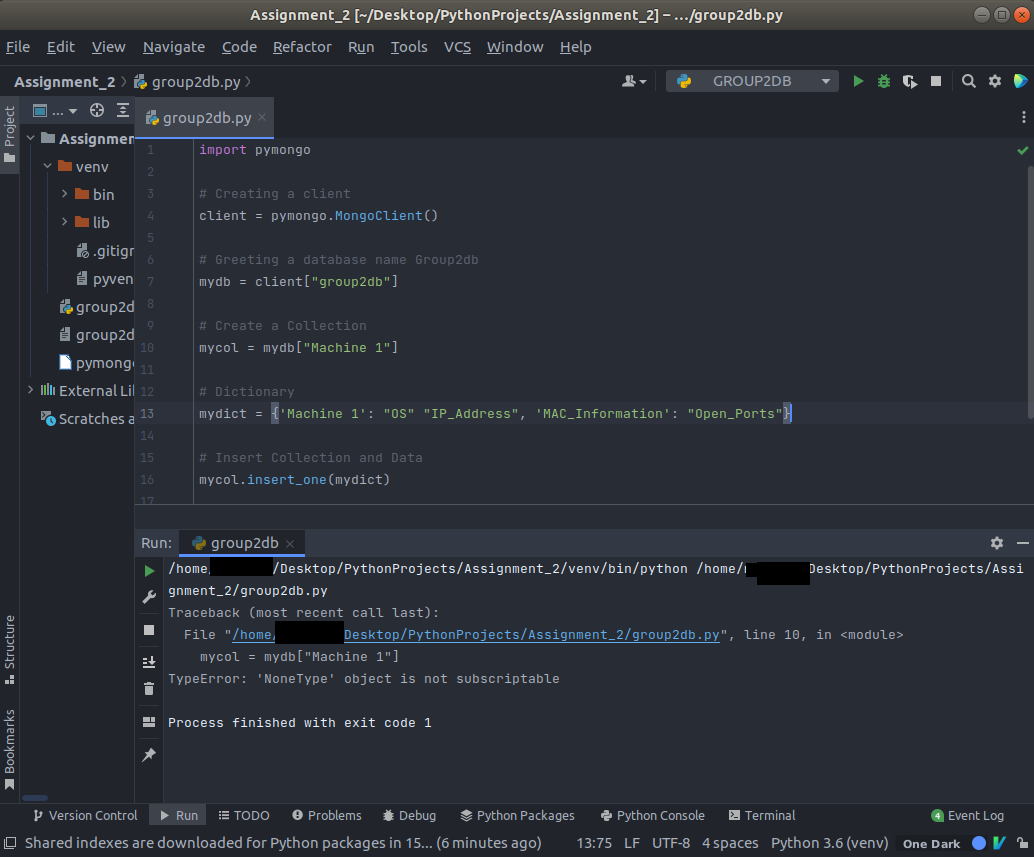Open Search Everywhere via magnifier icon

click(x=968, y=81)
